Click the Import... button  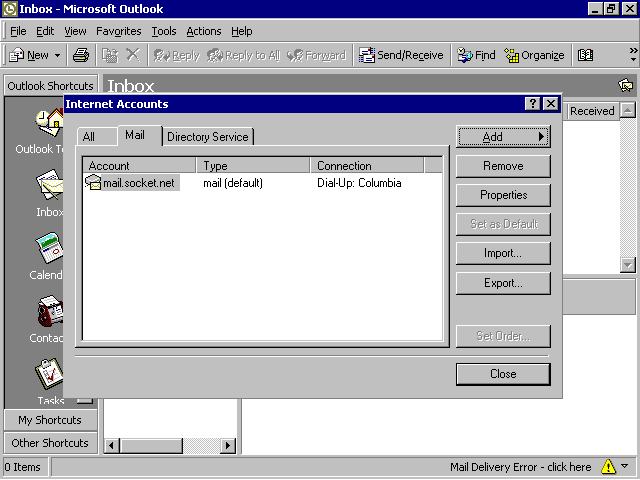point(503,253)
